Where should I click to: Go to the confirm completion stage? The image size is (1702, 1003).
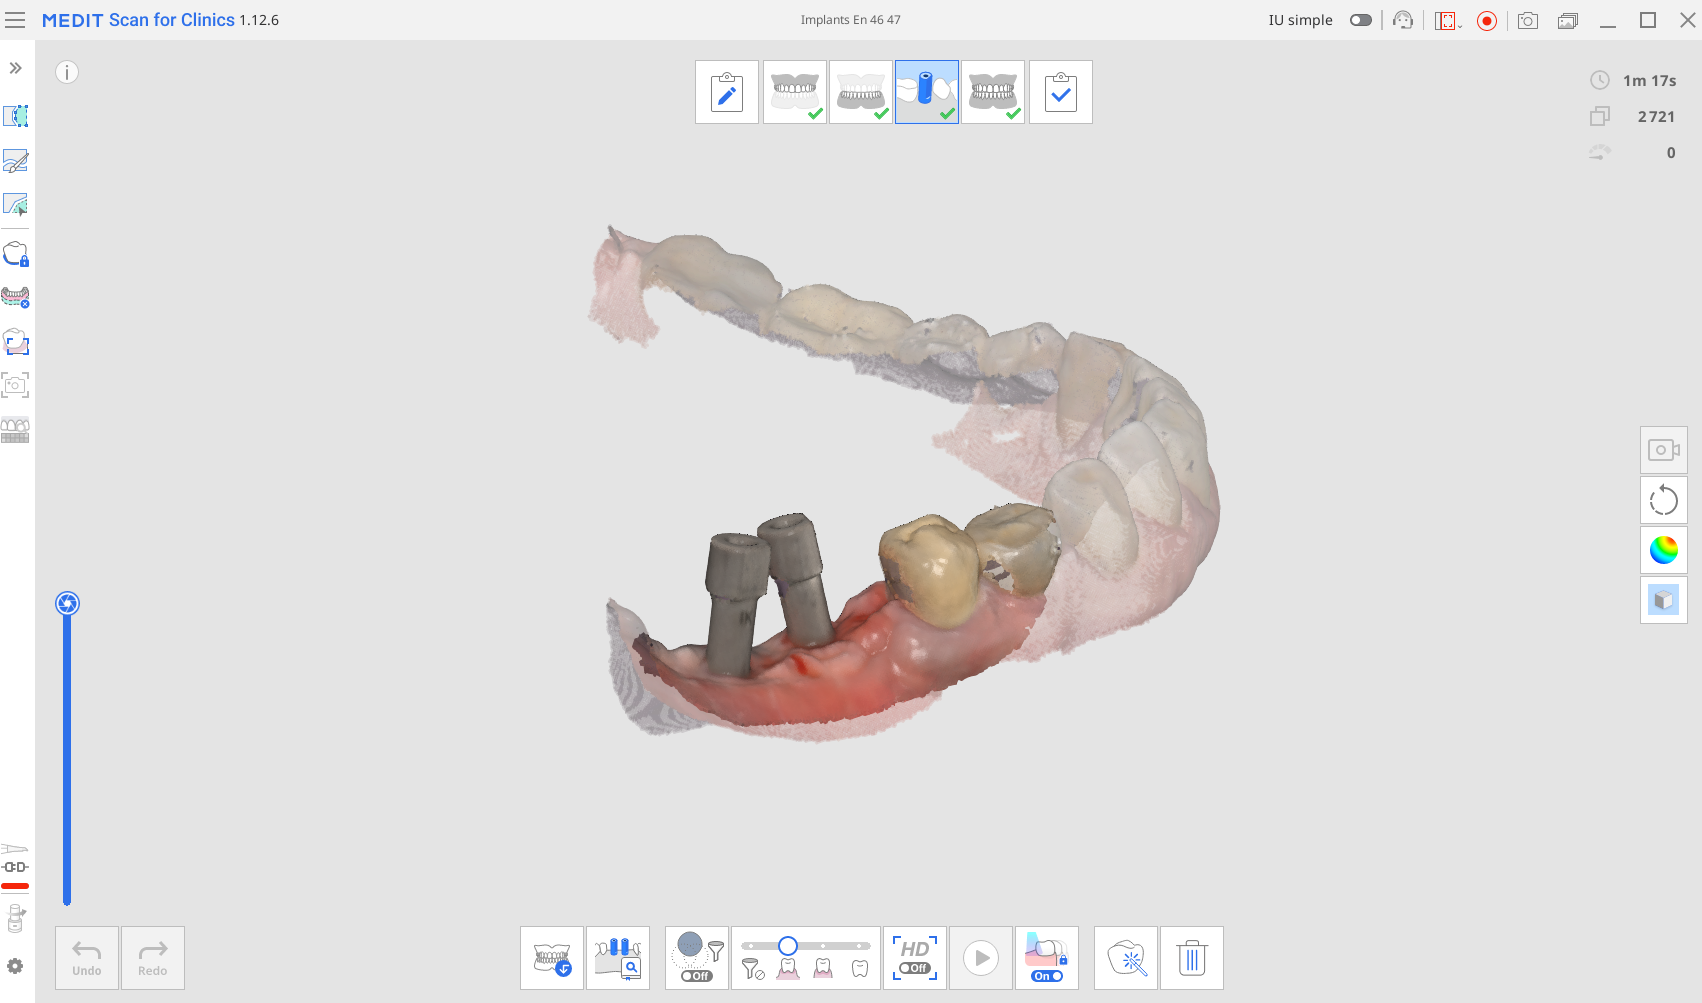[1061, 92]
